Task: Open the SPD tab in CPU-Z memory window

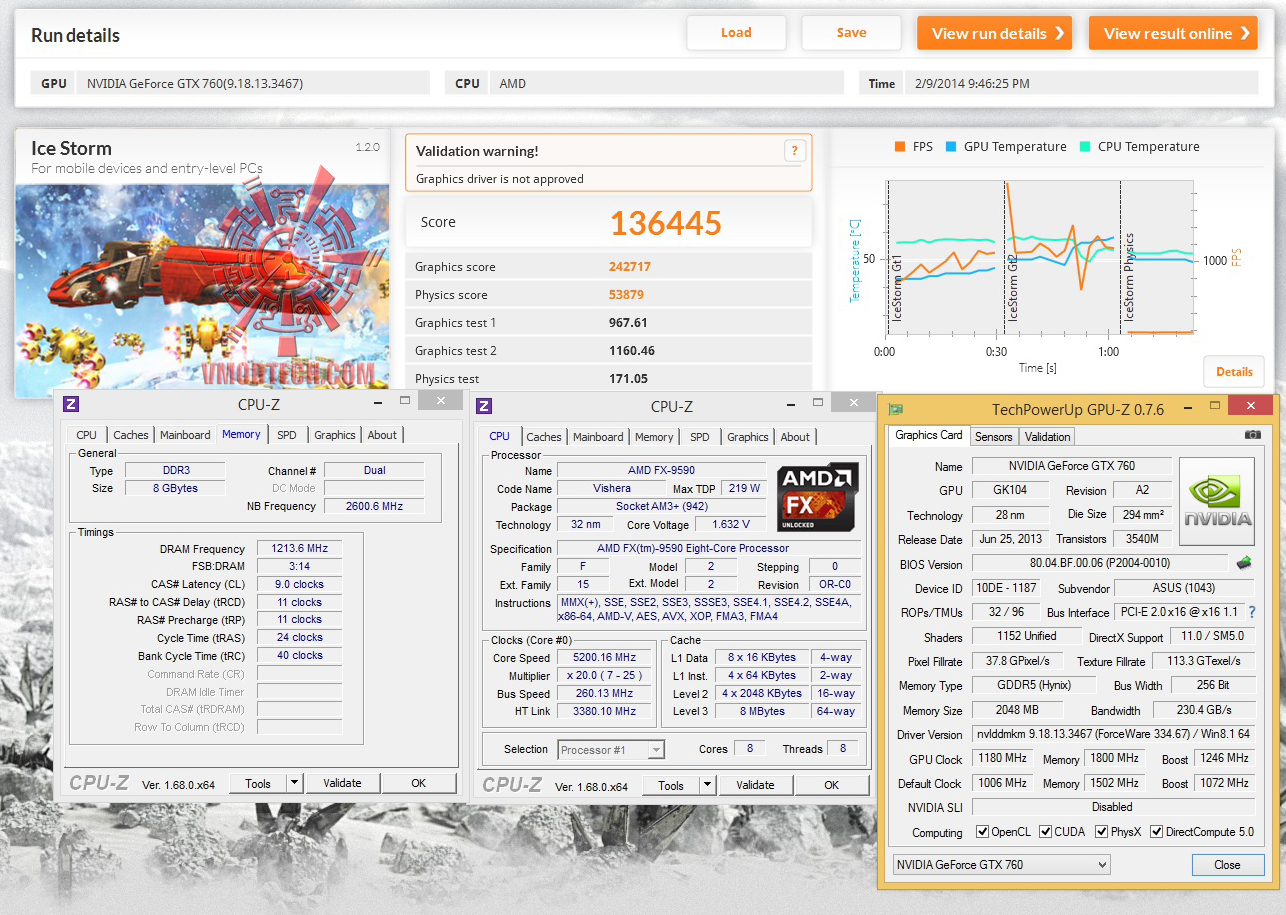Action: [x=287, y=435]
